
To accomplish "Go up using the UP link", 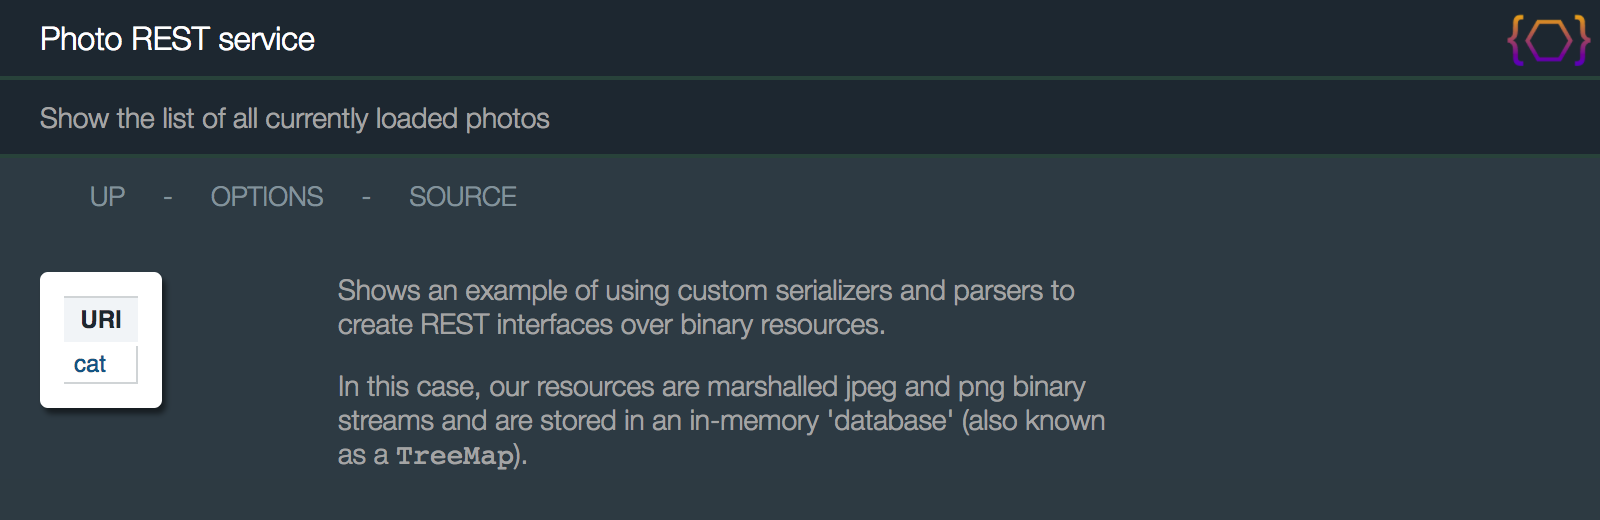I will click(108, 197).
